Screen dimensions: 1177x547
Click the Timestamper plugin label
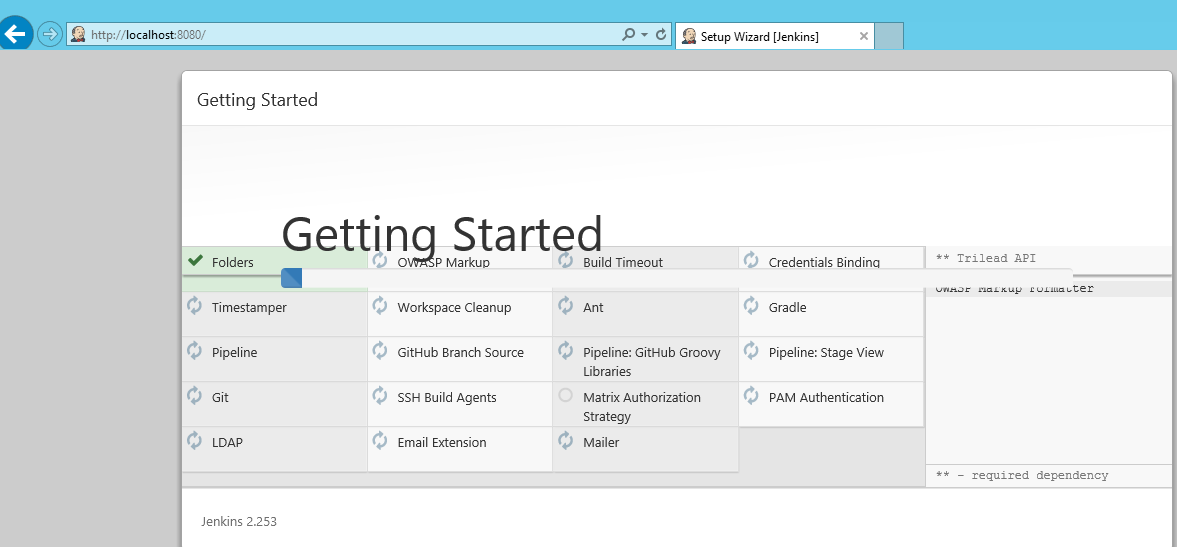tap(249, 308)
